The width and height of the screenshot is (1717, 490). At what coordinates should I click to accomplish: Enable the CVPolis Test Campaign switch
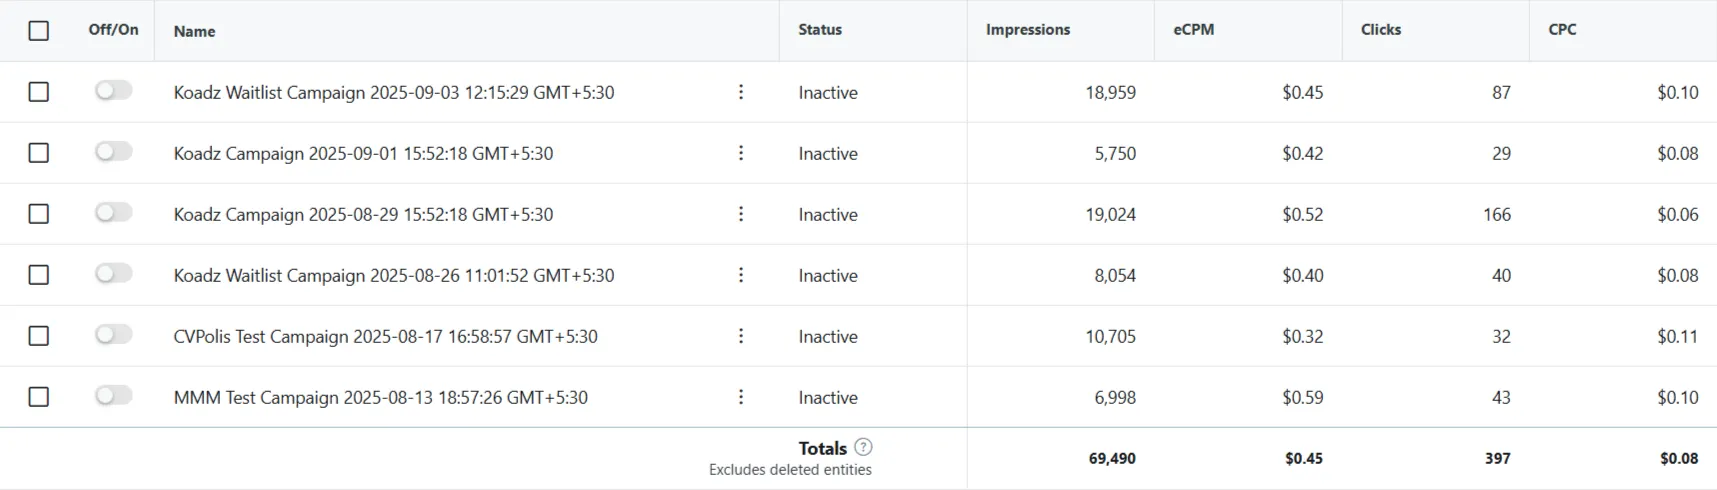coord(114,335)
